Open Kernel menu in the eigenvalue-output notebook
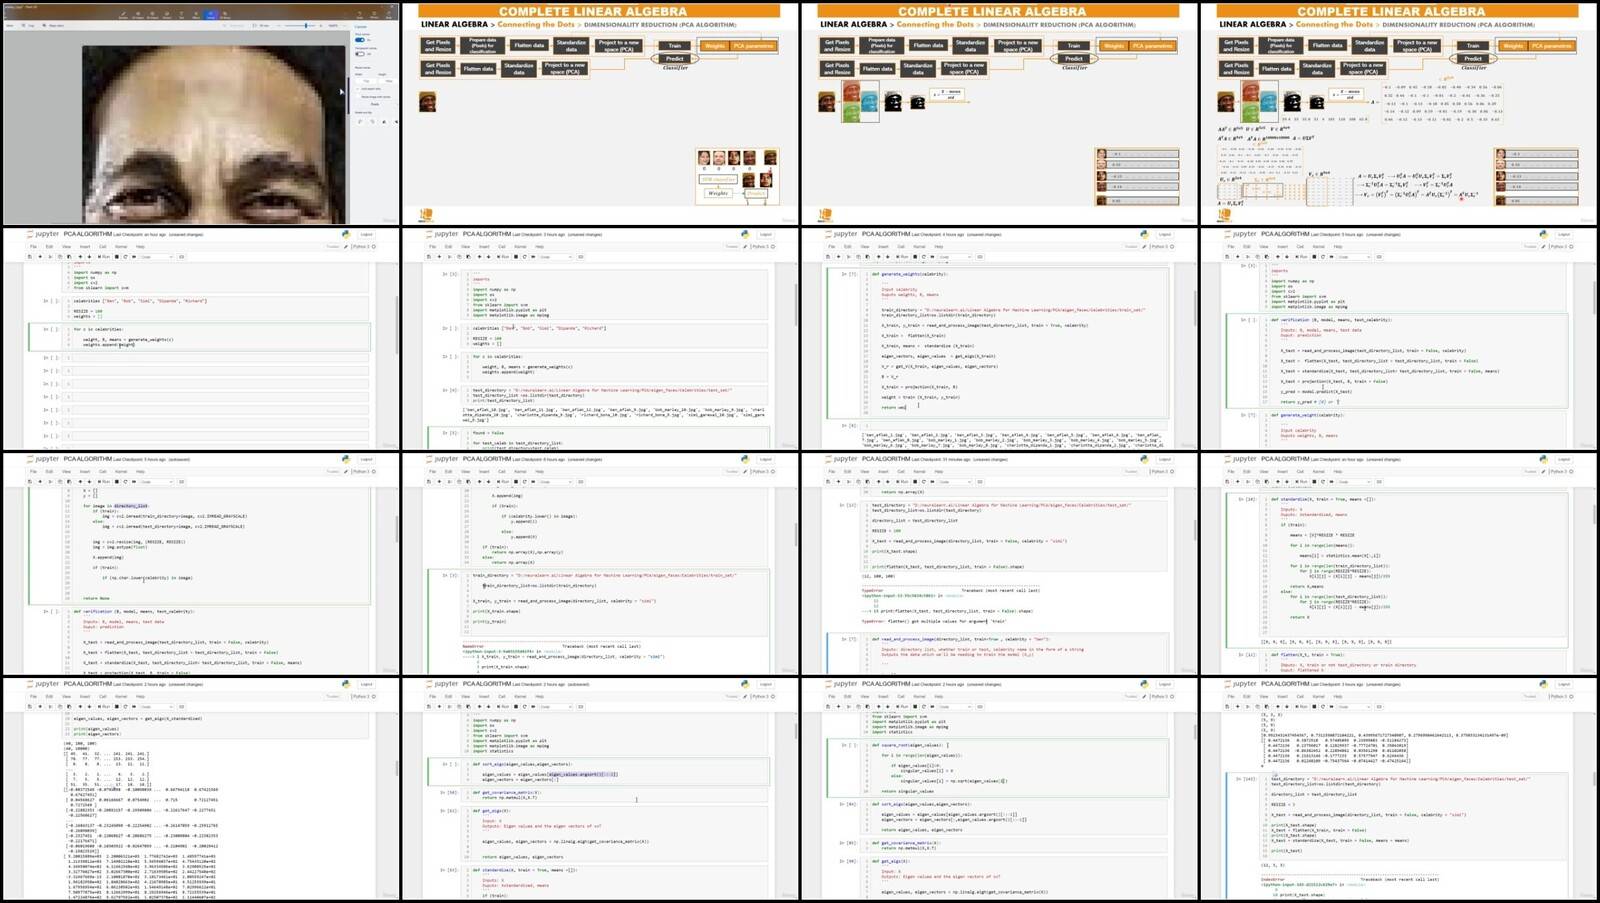 pos(121,696)
